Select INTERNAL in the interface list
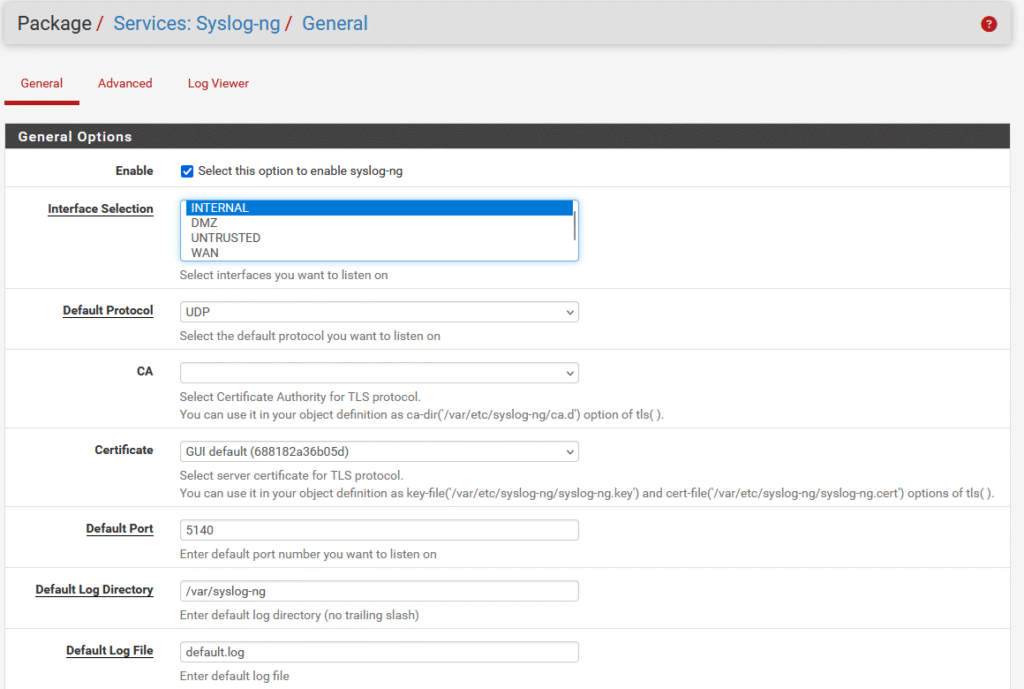The height and width of the screenshot is (689, 1024). pyautogui.click(x=379, y=208)
